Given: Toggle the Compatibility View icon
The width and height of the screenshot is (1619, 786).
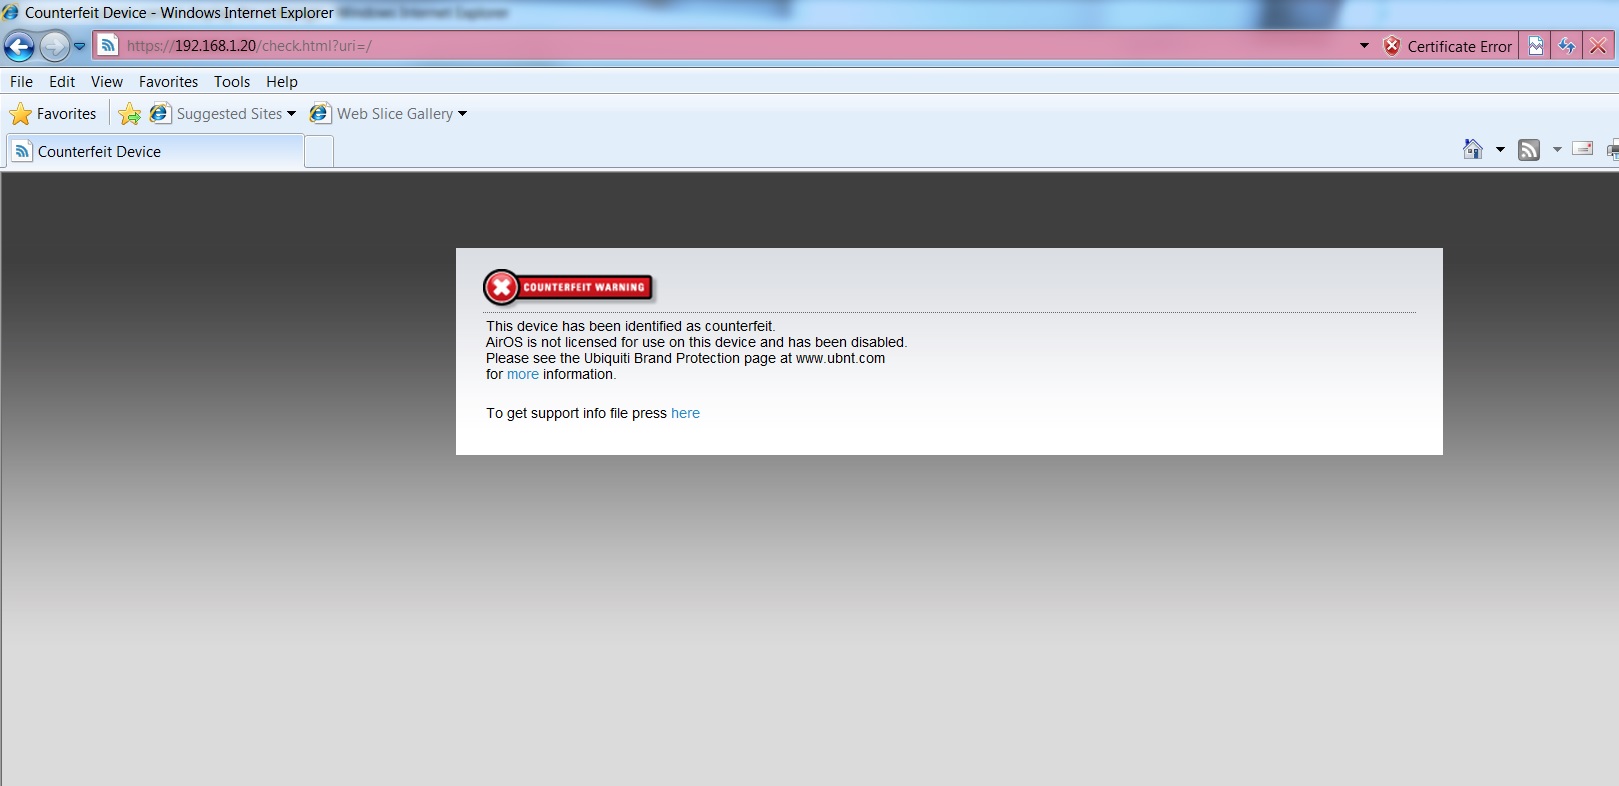Looking at the screenshot, I should coord(1535,46).
